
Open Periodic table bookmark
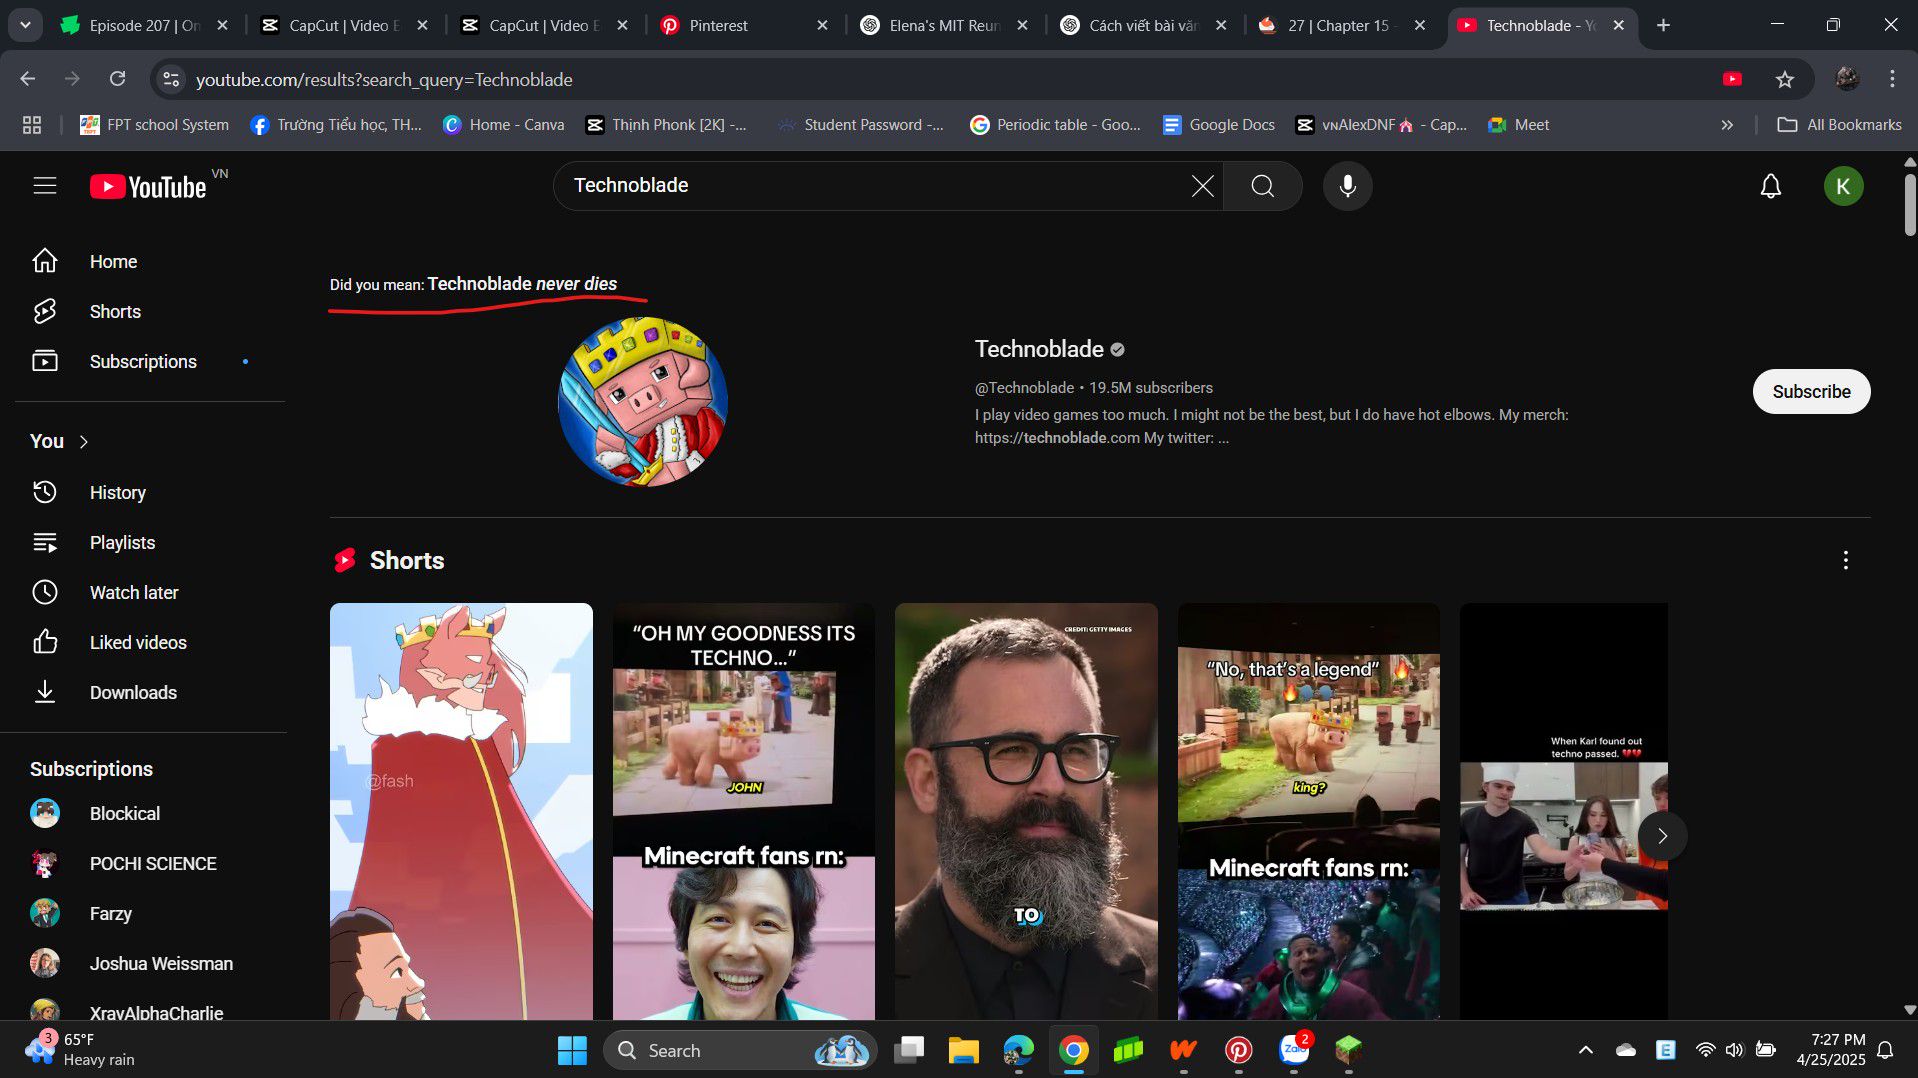(x=1055, y=125)
